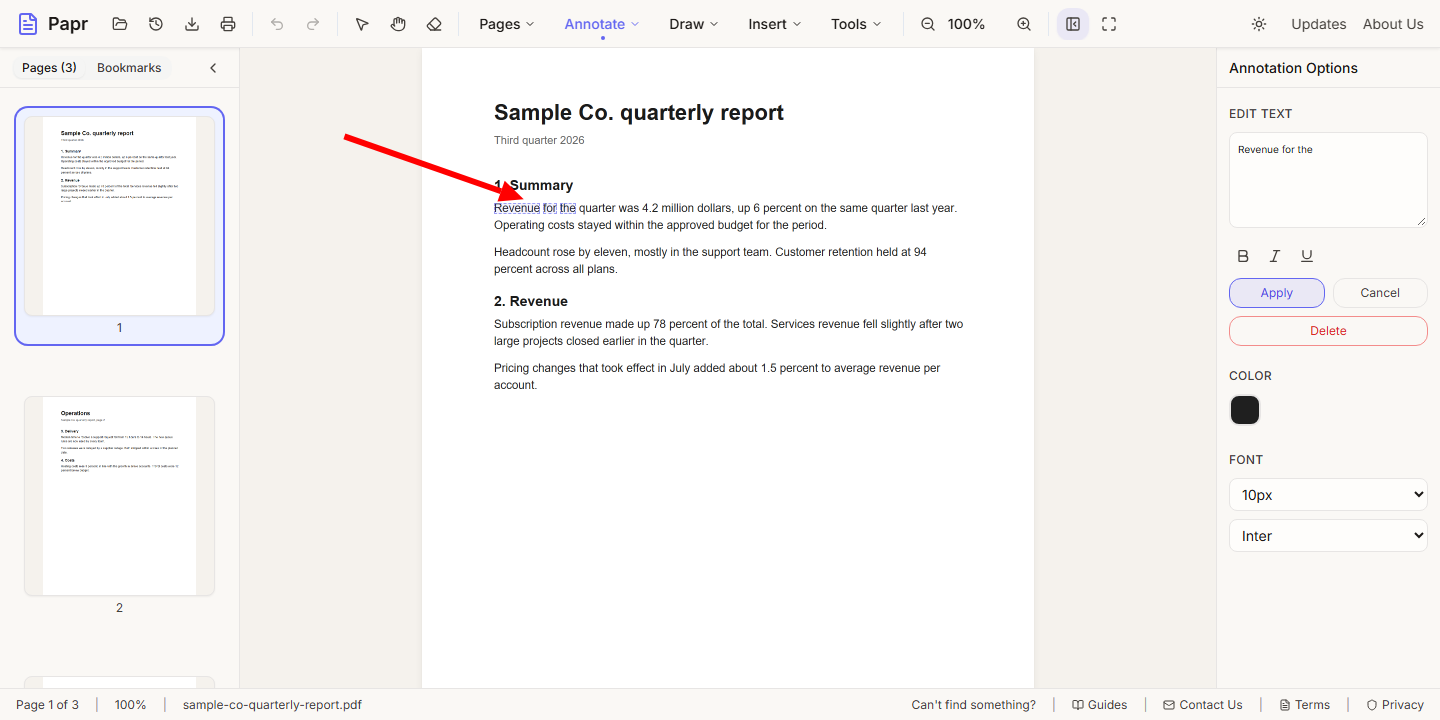Click the Apply button
Image resolution: width=1440 pixels, height=720 pixels.
(x=1277, y=293)
